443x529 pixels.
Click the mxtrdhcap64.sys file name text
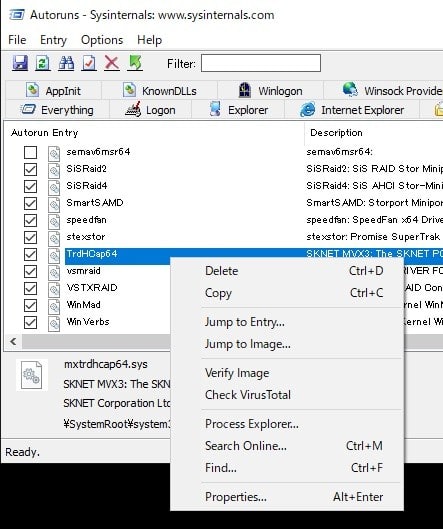click(x=106, y=364)
